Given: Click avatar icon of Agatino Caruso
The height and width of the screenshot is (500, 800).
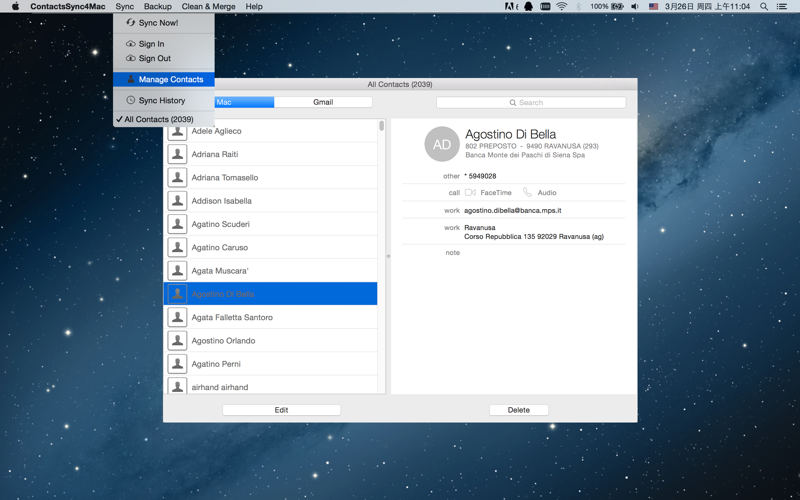Looking at the screenshot, I should [178, 247].
